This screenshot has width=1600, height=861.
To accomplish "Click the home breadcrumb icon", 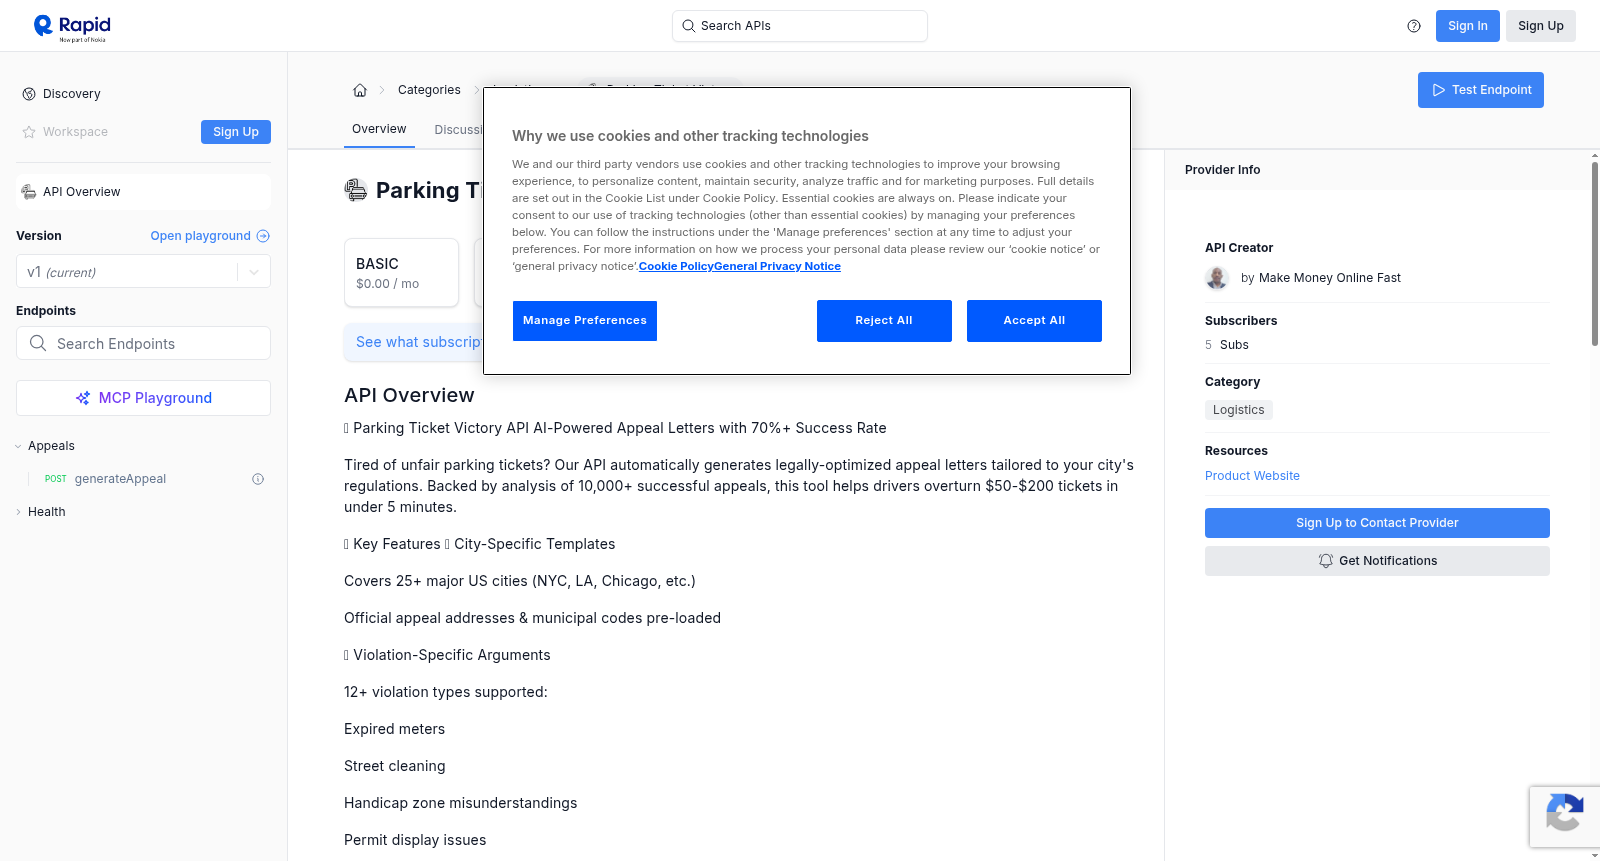I will pos(360,90).
